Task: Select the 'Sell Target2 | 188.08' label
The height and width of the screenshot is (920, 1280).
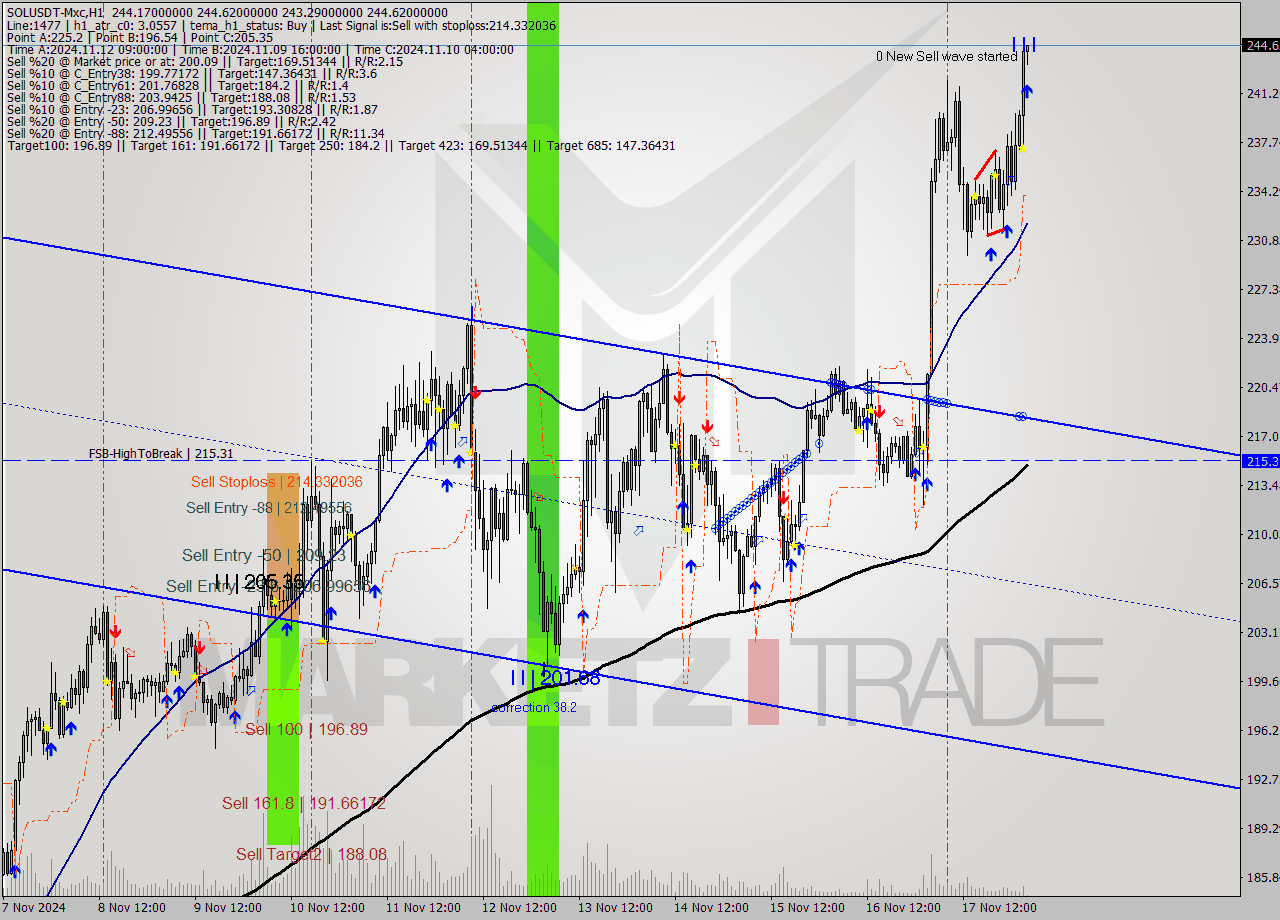Action: (311, 854)
